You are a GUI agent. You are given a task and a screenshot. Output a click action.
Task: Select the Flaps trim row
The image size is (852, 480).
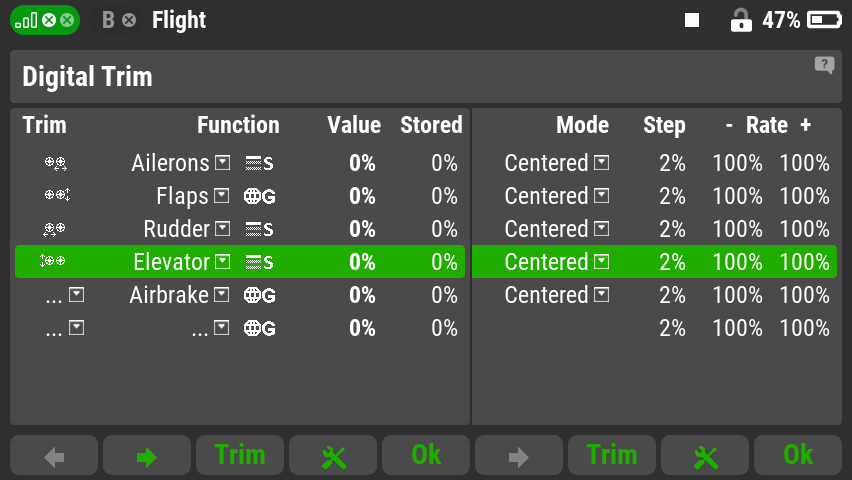coord(240,196)
